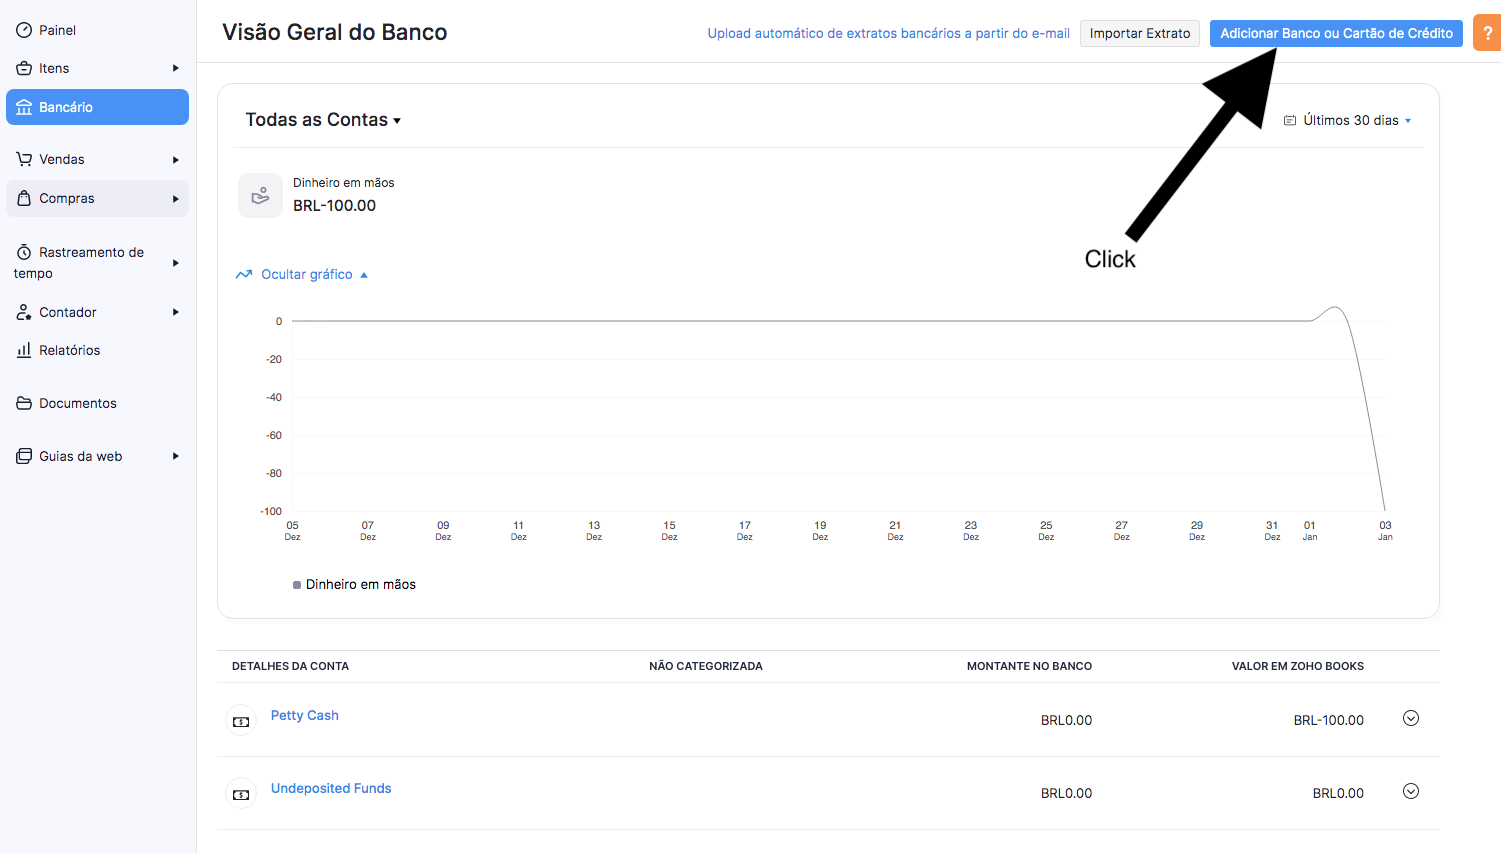Open the Últimos 30 dias period dropdown
The image size is (1501, 853).
pos(1347,120)
